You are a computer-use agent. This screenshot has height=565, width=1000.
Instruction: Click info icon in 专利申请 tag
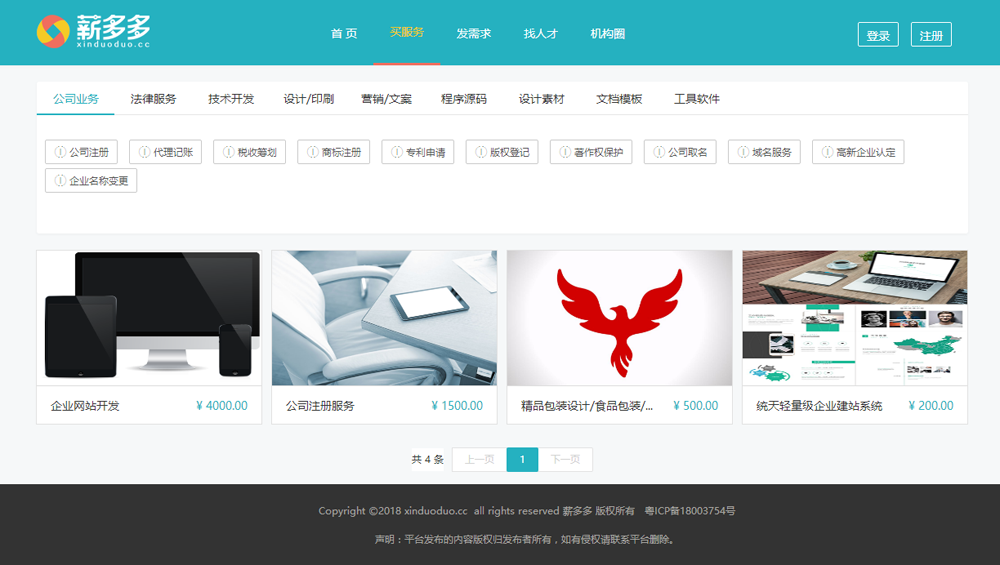click(x=397, y=152)
